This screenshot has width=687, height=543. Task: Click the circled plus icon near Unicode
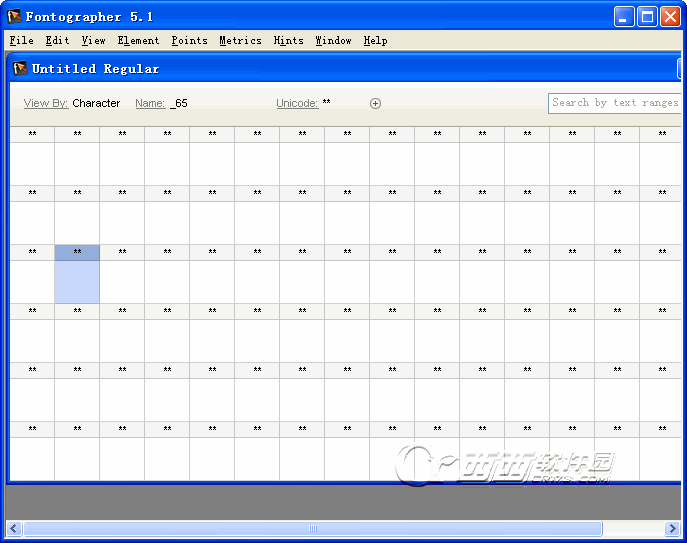(375, 103)
